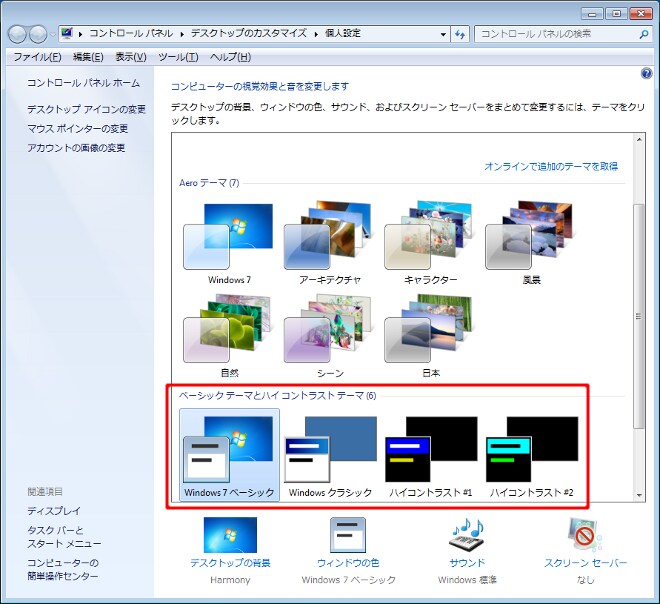Click the theme list scroll up arrow
The image size is (660, 604).
639,139
